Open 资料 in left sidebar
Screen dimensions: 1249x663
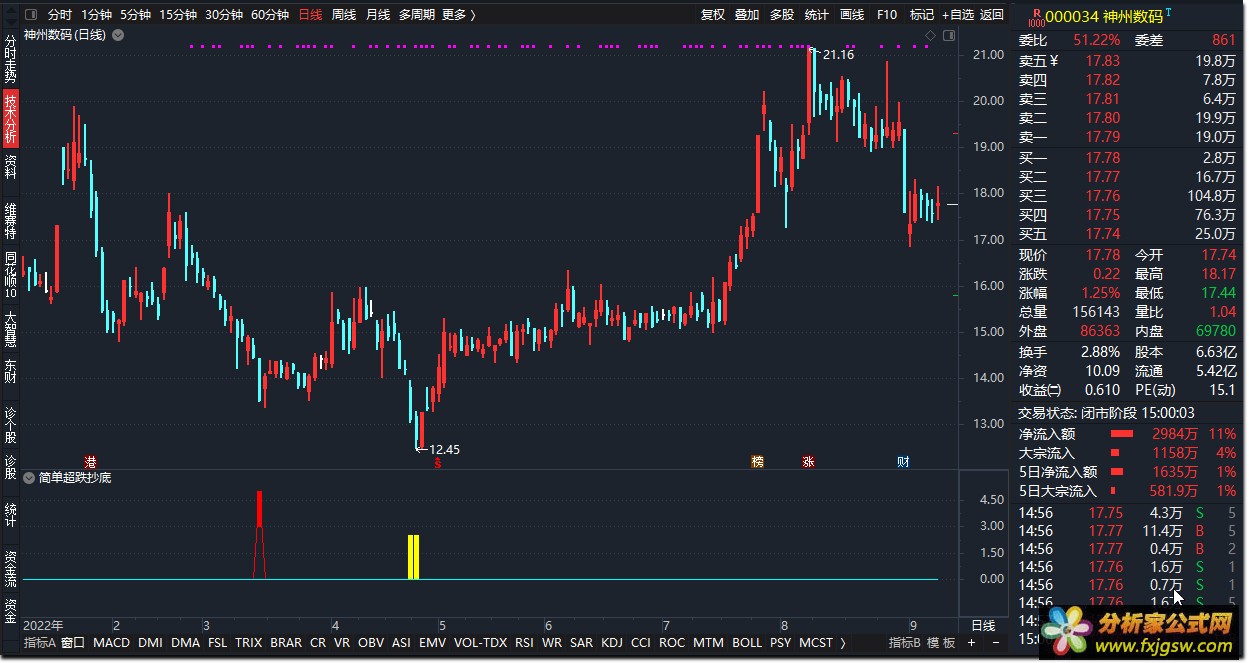10,166
